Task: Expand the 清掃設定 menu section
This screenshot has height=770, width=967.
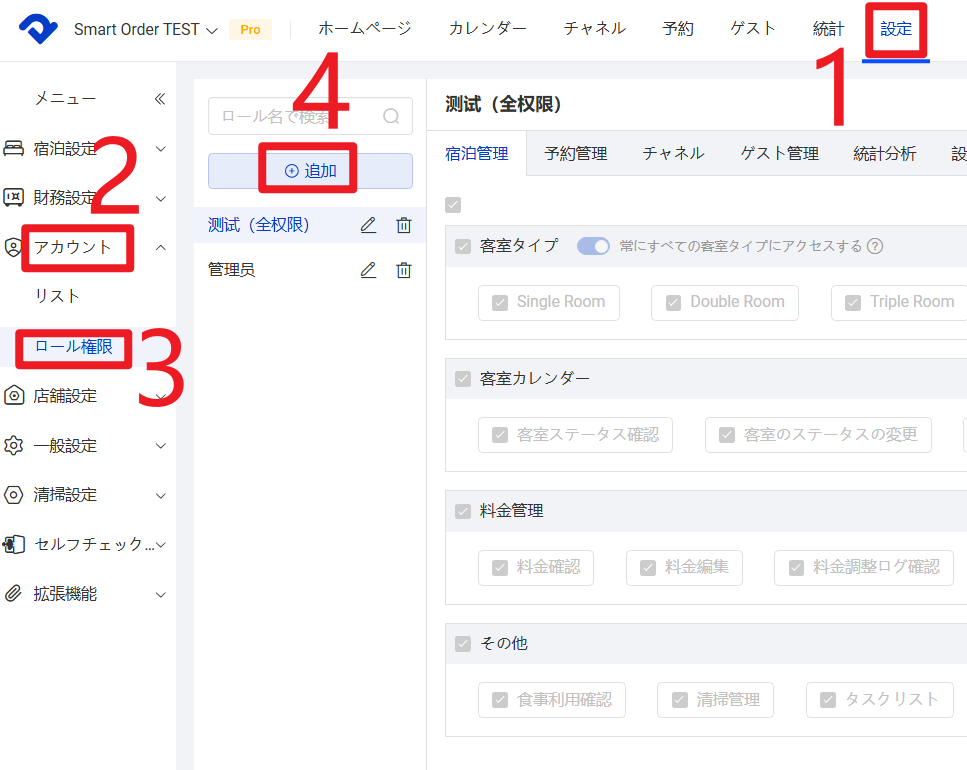Action: (160, 495)
